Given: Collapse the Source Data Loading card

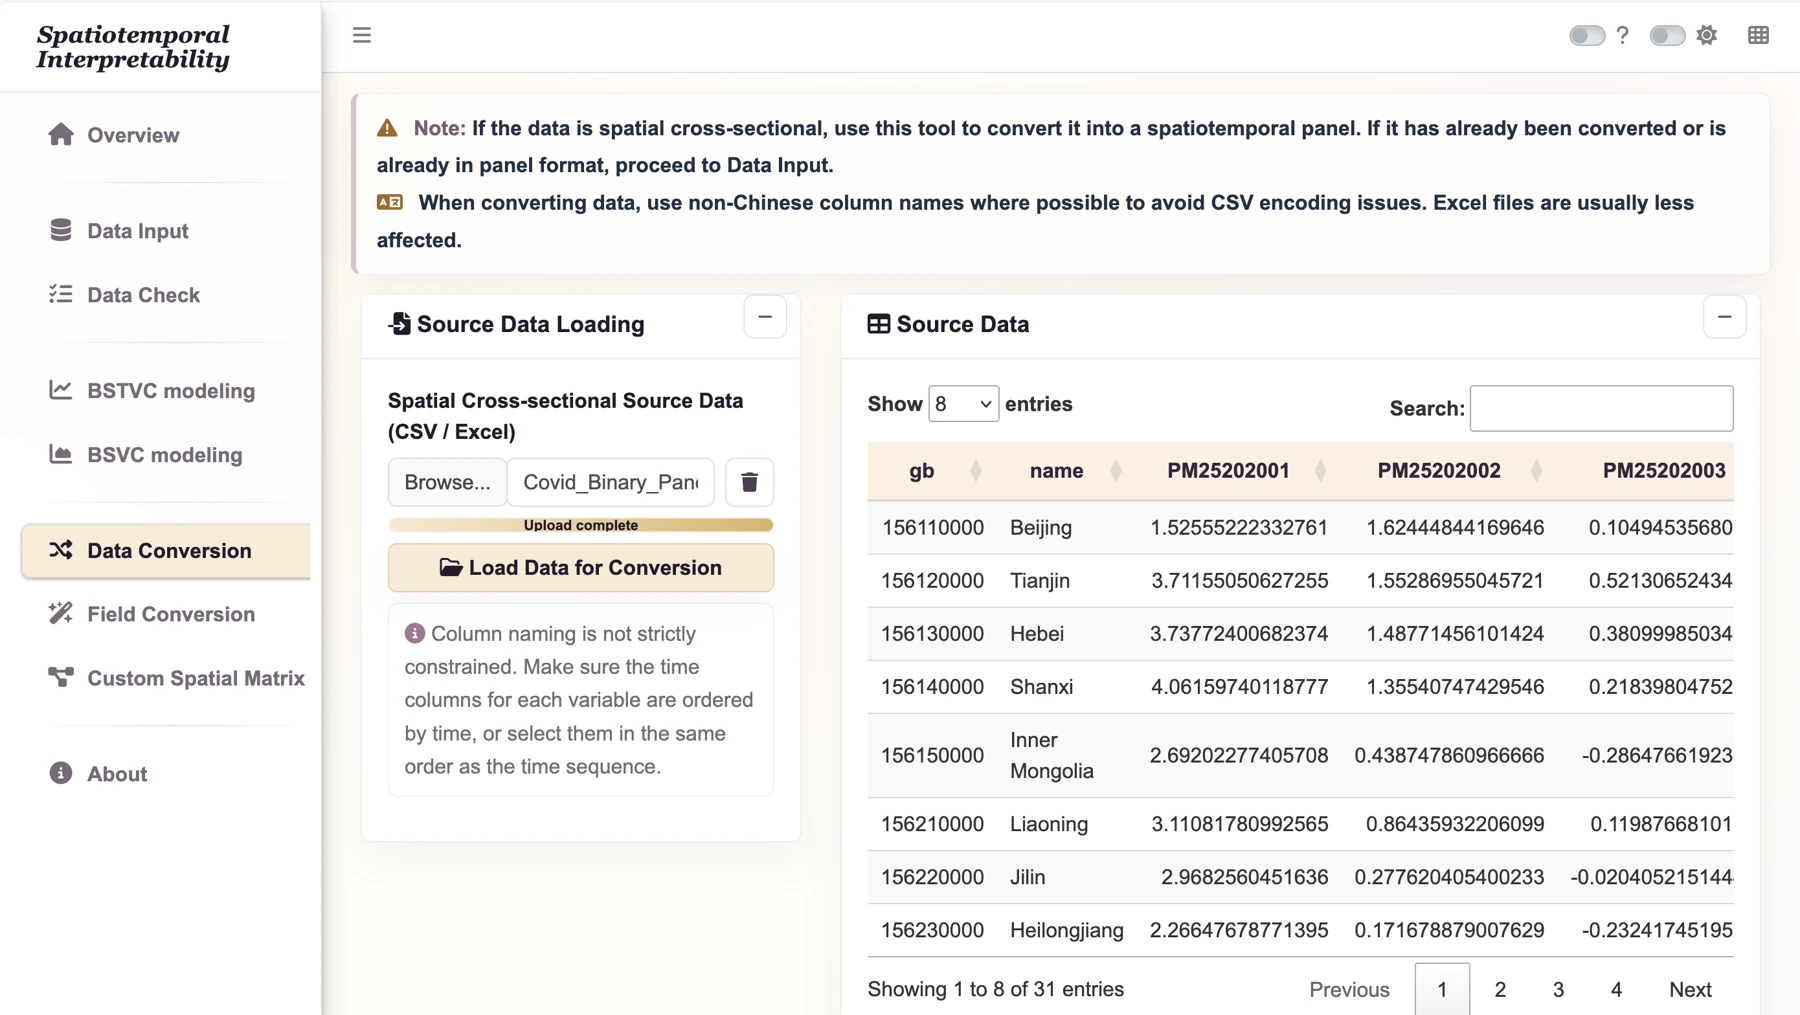Looking at the screenshot, I should pyautogui.click(x=765, y=317).
